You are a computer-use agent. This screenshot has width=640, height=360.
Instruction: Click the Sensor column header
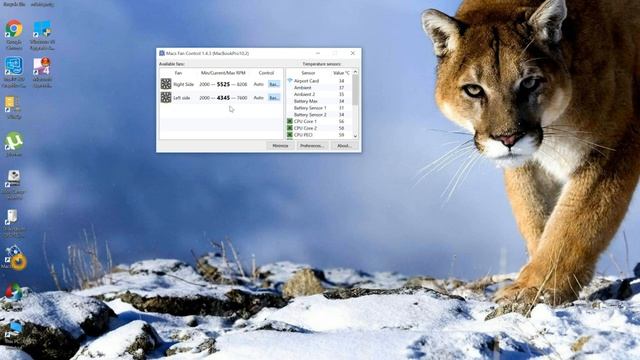pos(308,73)
